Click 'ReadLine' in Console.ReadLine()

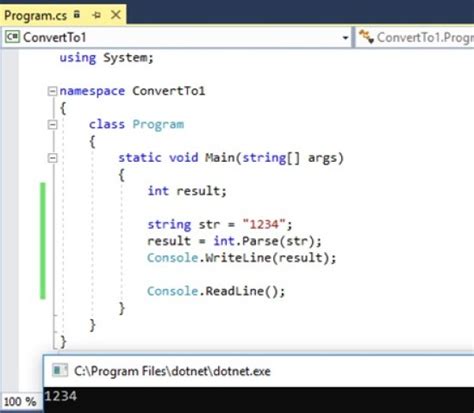click(234, 291)
